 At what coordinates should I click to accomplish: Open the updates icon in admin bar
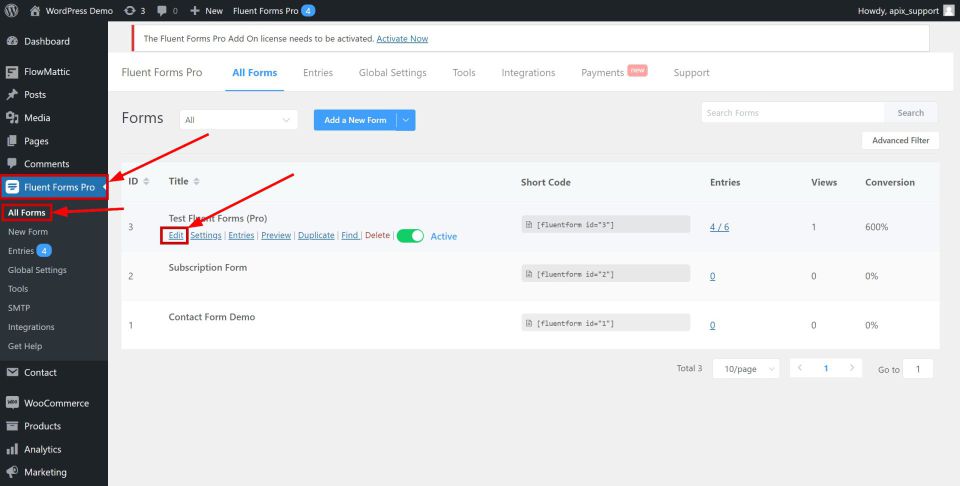131,10
